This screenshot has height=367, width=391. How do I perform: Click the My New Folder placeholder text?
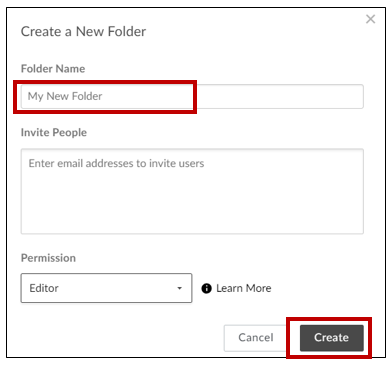65,96
